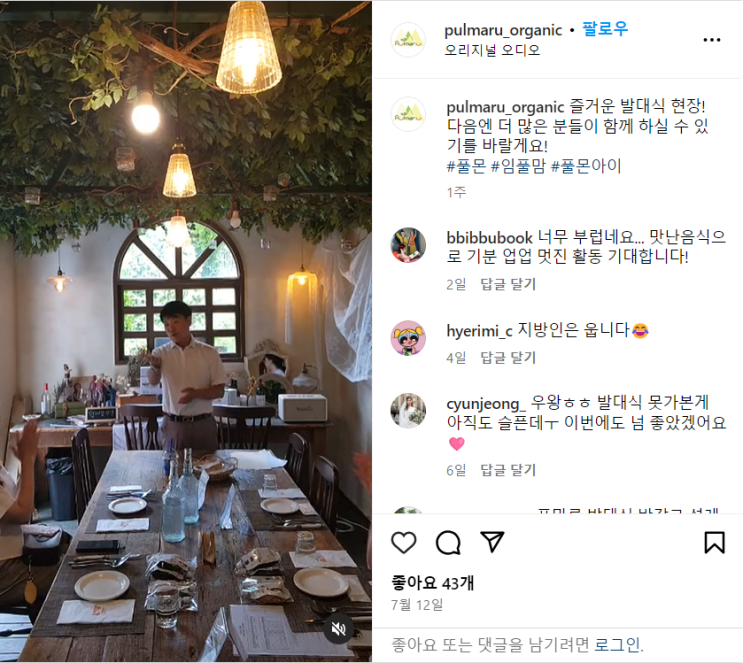This screenshot has width=743, height=663.
Task: Open more options three-dot menu
Action: coord(712,40)
